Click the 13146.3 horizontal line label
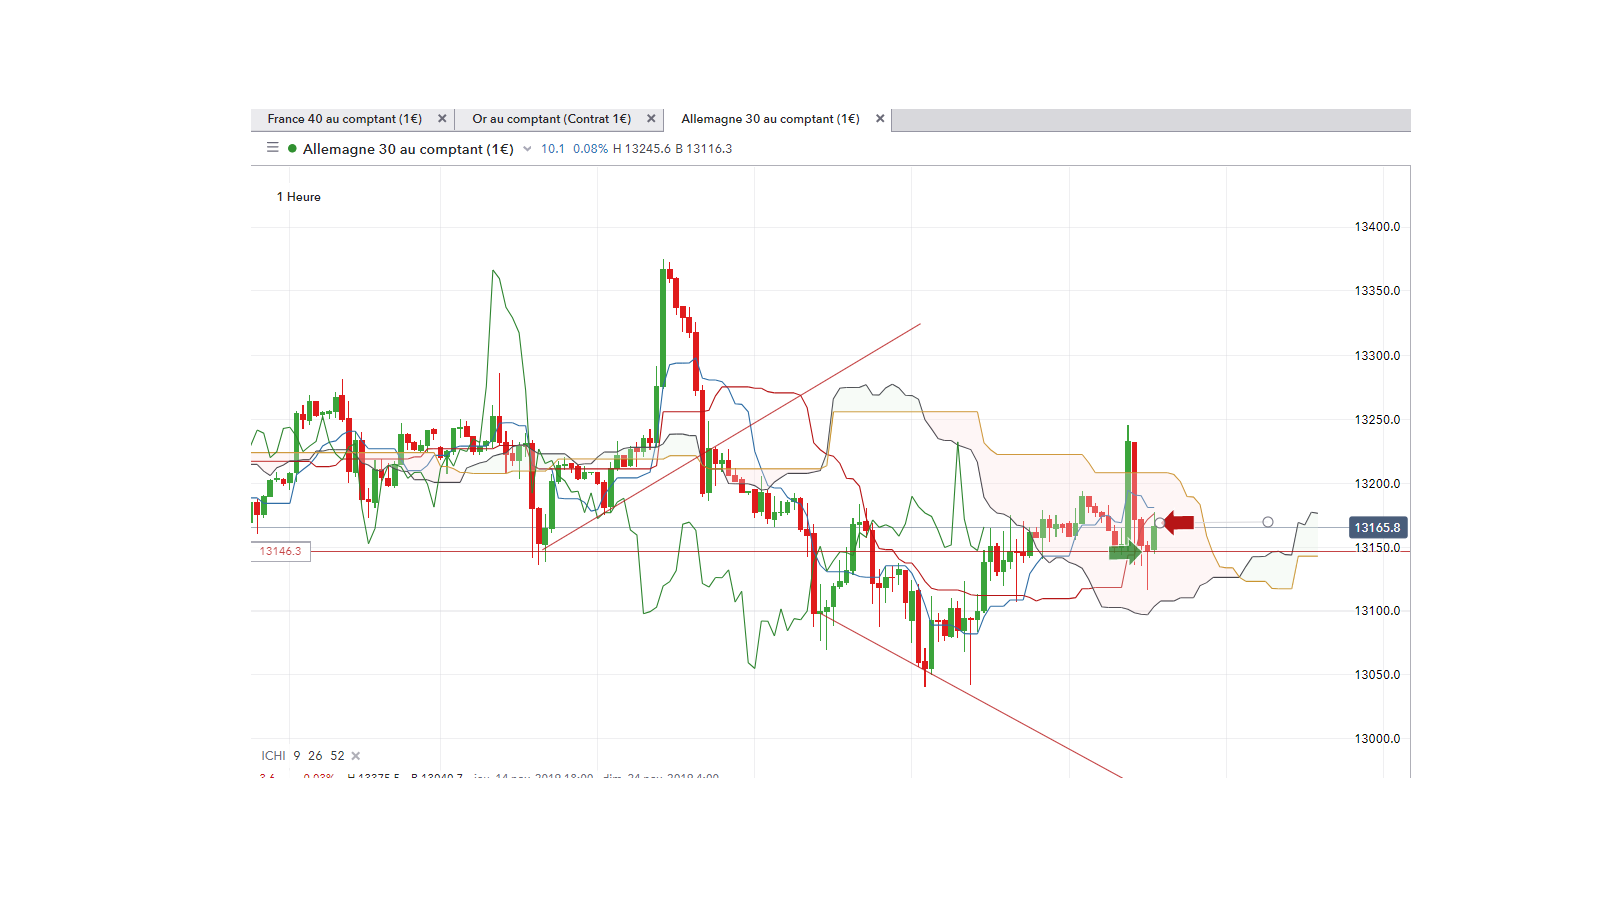This screenshot has width=1600, height=900. [x=280, y=551]
